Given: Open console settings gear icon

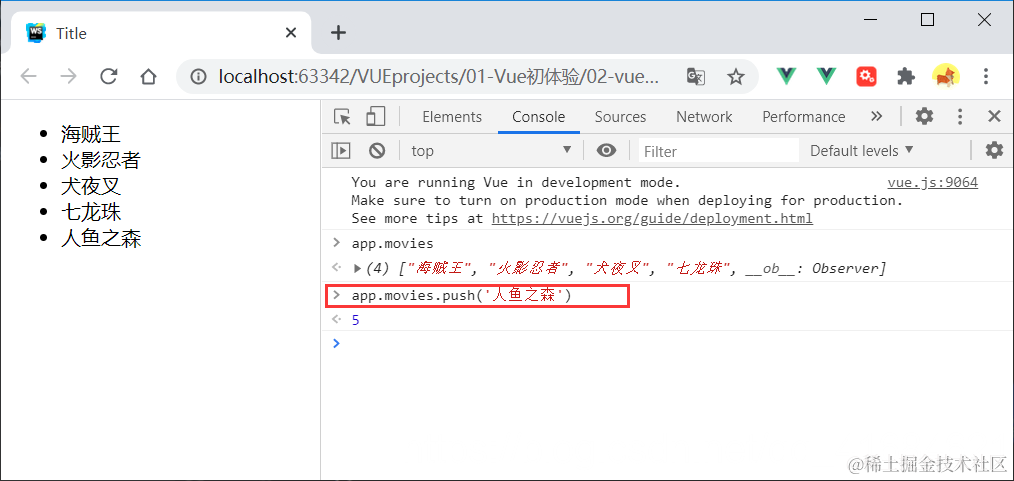Looking at the screenshot, I should point(994,151).
